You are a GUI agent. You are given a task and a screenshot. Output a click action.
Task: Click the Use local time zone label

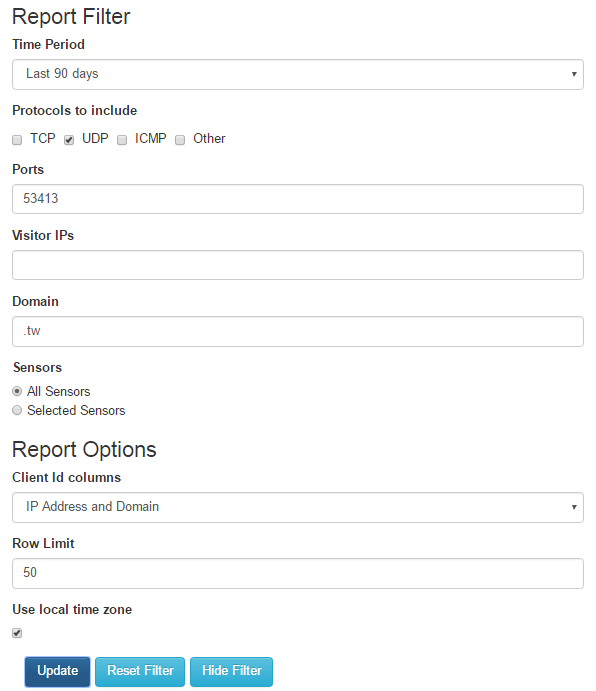tap(72, 609)
